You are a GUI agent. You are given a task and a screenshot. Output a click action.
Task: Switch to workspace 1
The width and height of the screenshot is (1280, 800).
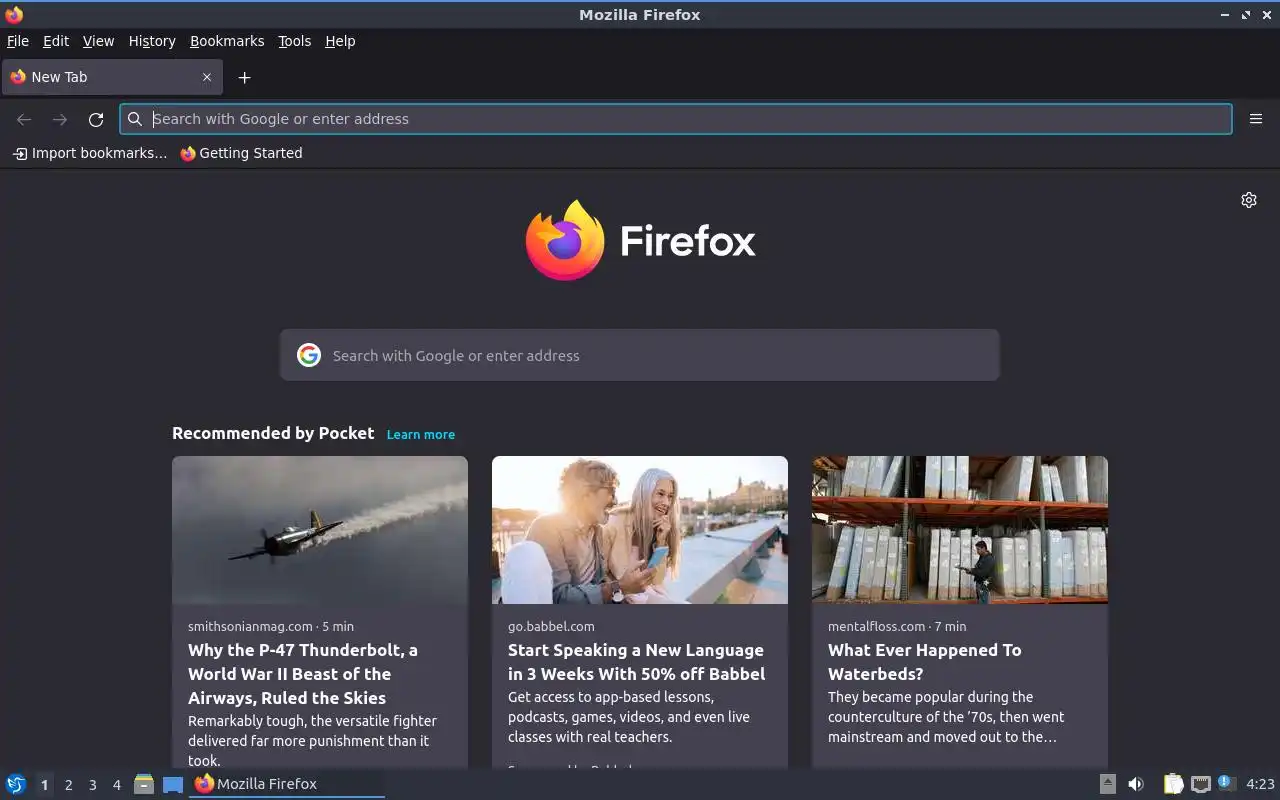[x=44, y=785]
